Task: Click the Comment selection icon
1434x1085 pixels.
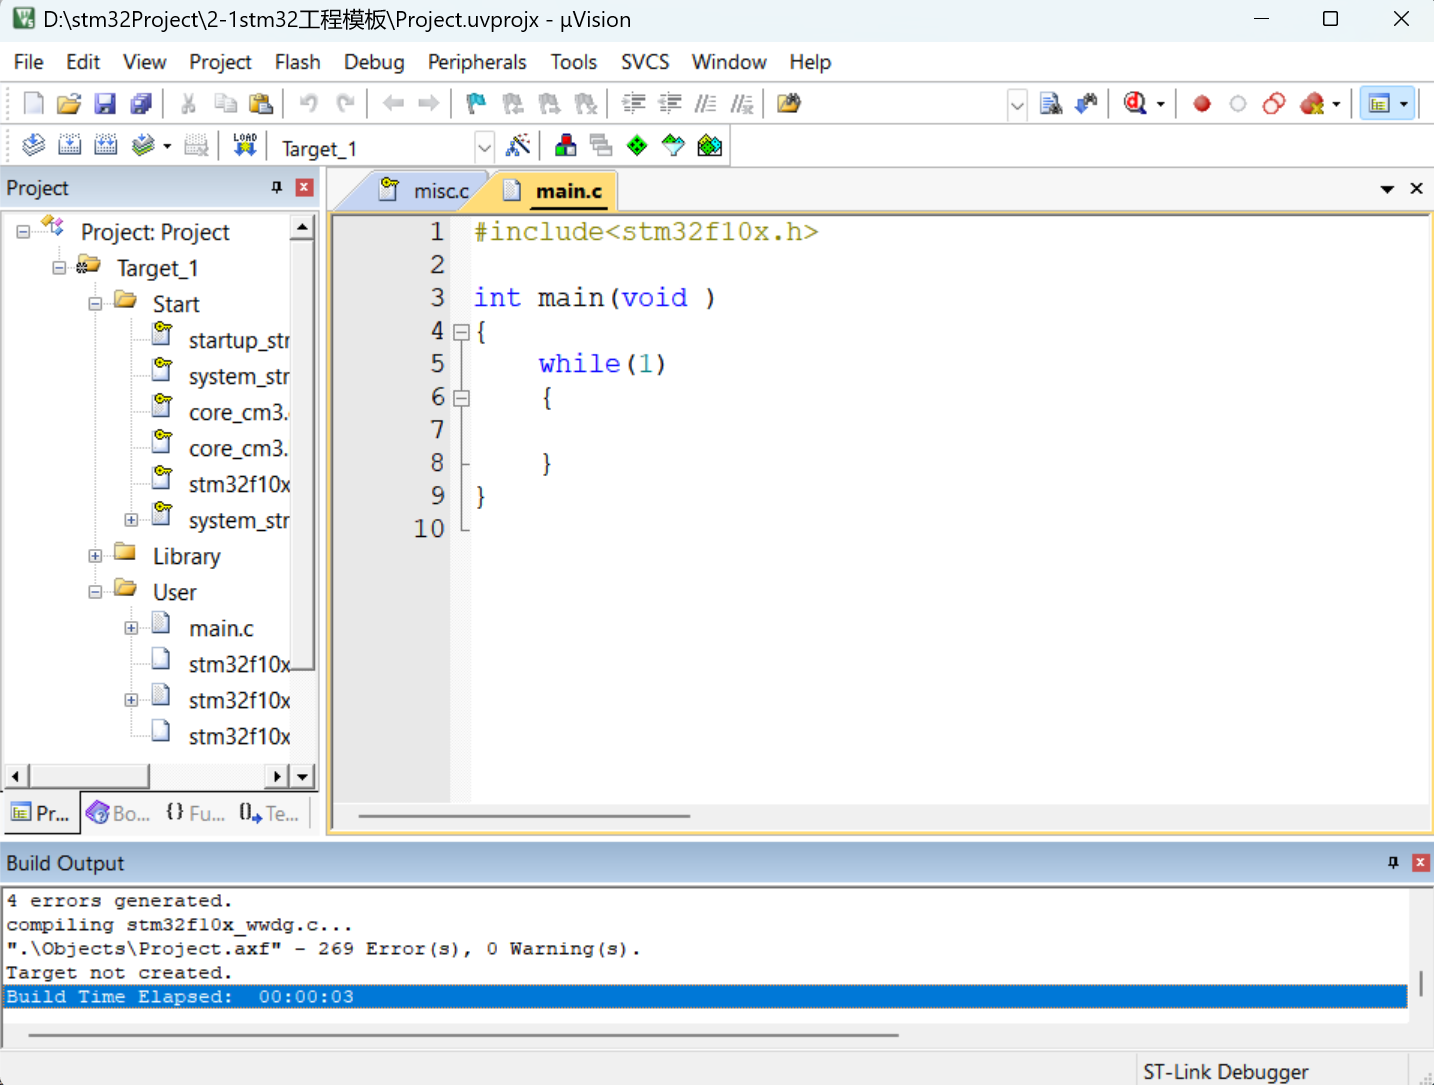Action: 706,103
